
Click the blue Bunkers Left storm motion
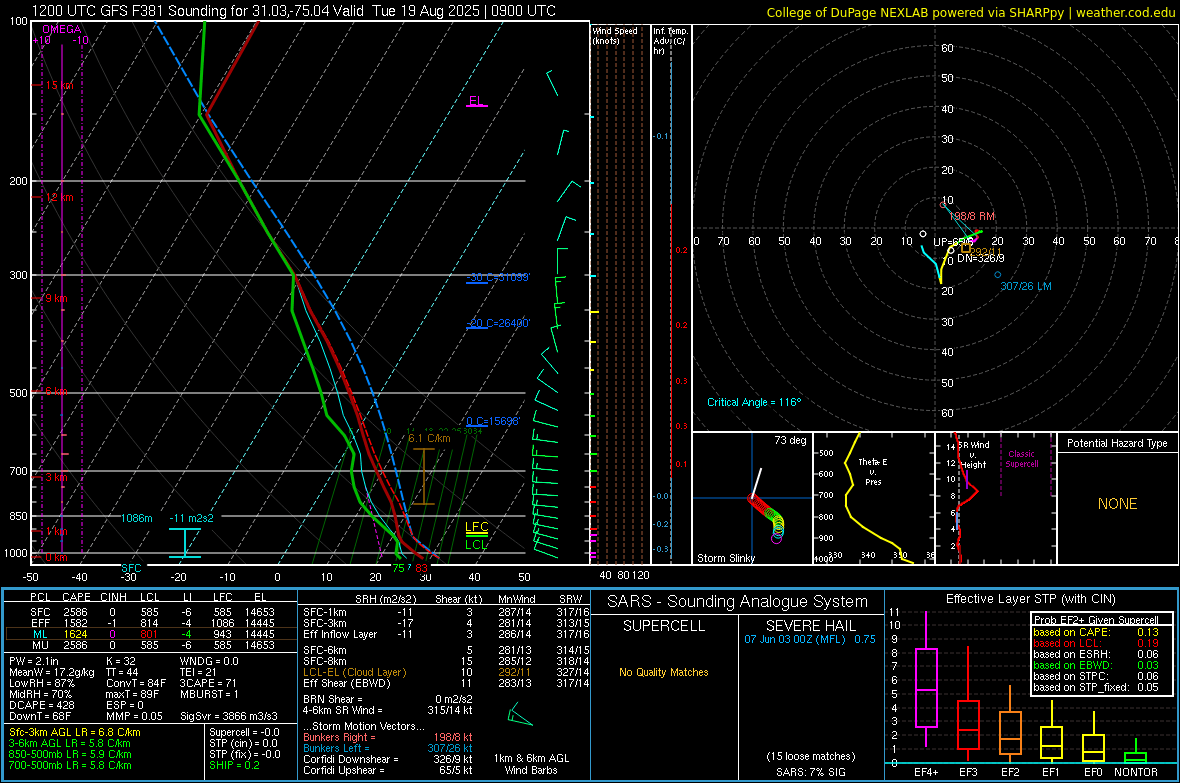coord(388,748)
